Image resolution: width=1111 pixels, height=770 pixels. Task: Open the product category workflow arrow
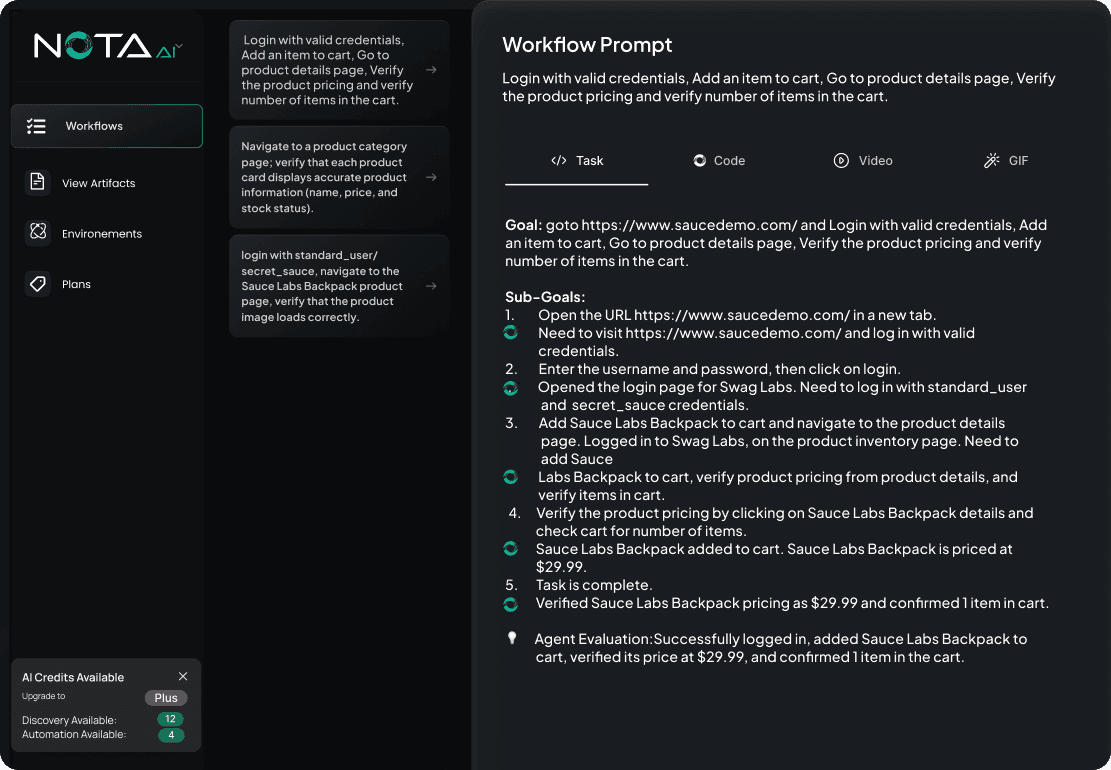(x=431, y=177)
